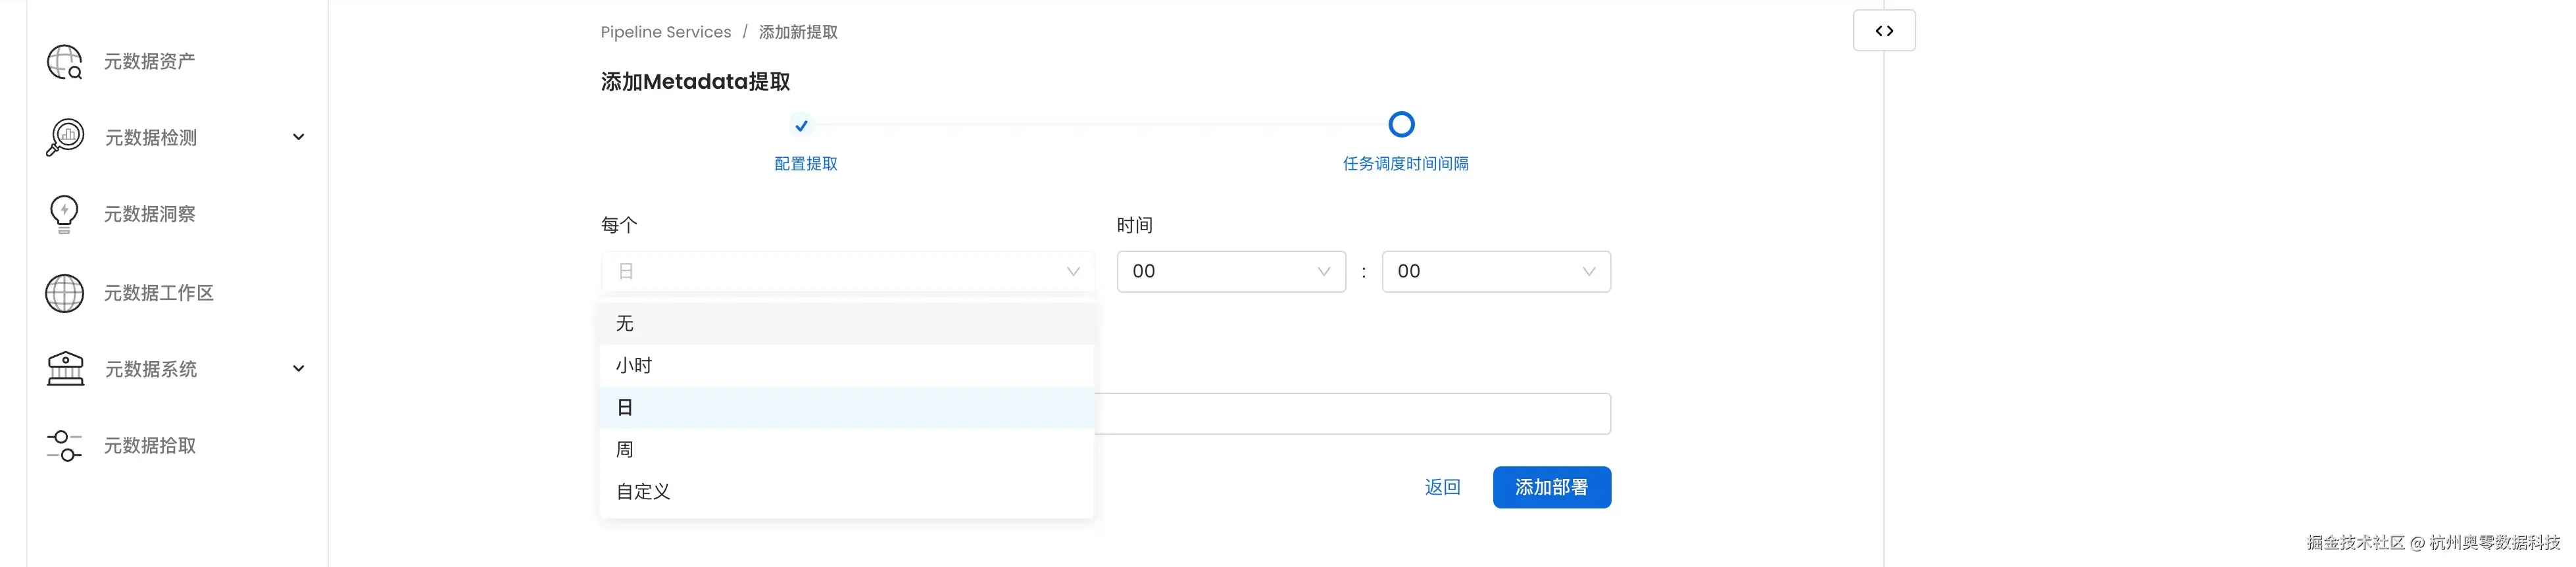The height and width of the screenshot is (567, 2576).
Task: Expand the 元数据检测 section chevron
Action: click(x=298, y=137)
